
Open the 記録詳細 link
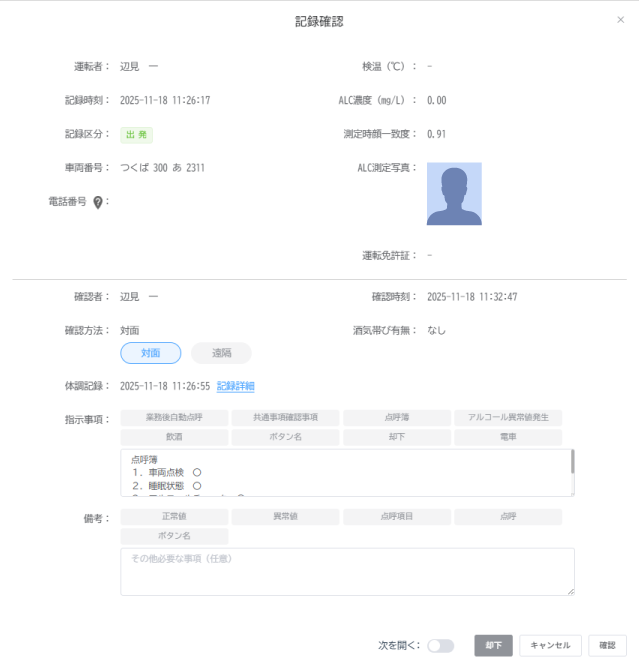point(235,386)
